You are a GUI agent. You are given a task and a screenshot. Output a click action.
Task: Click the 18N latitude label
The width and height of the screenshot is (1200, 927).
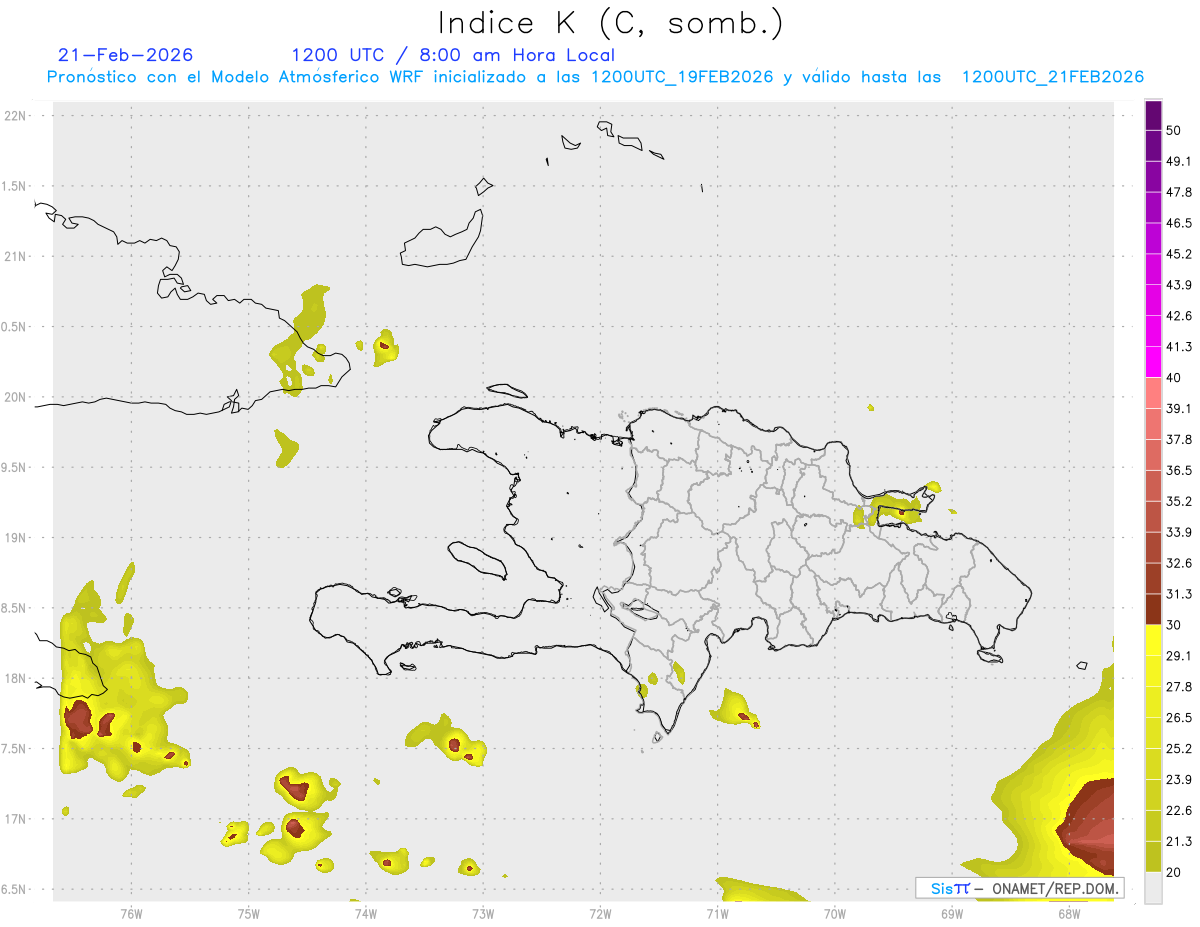(x=16, y=679)
